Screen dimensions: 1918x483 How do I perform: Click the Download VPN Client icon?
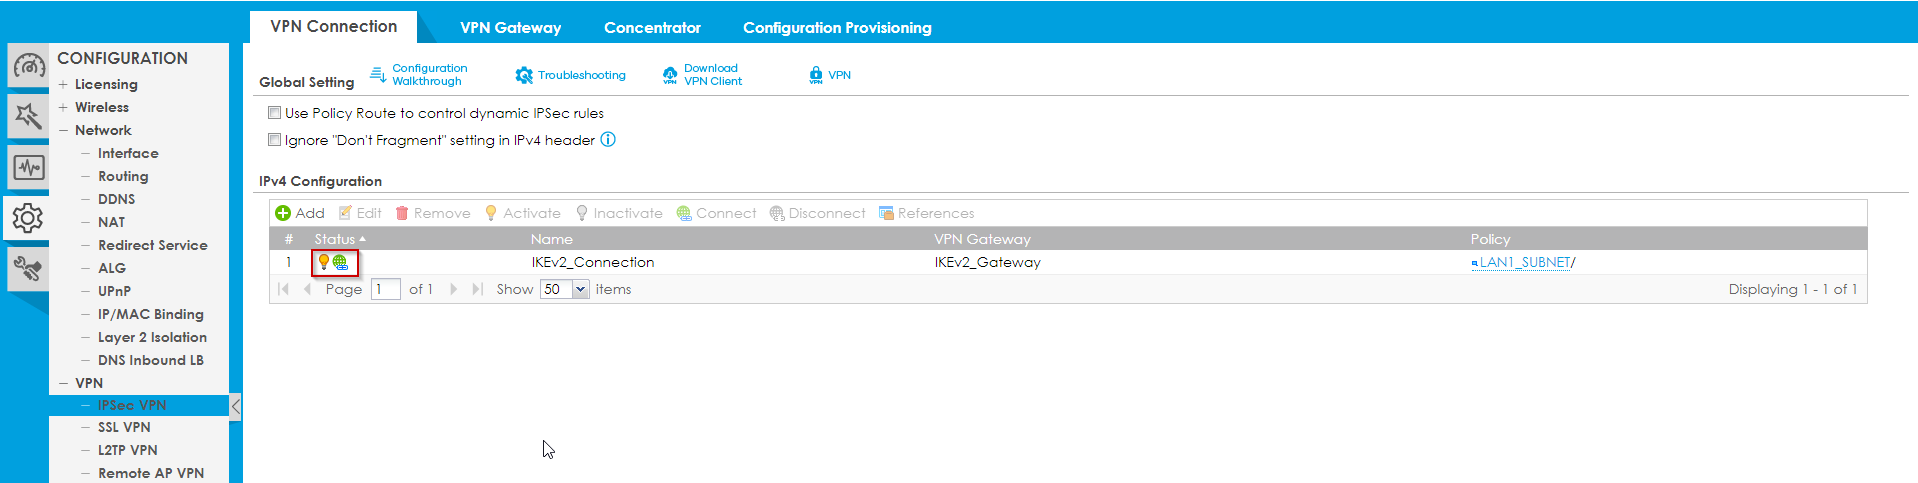coord(670,75)
